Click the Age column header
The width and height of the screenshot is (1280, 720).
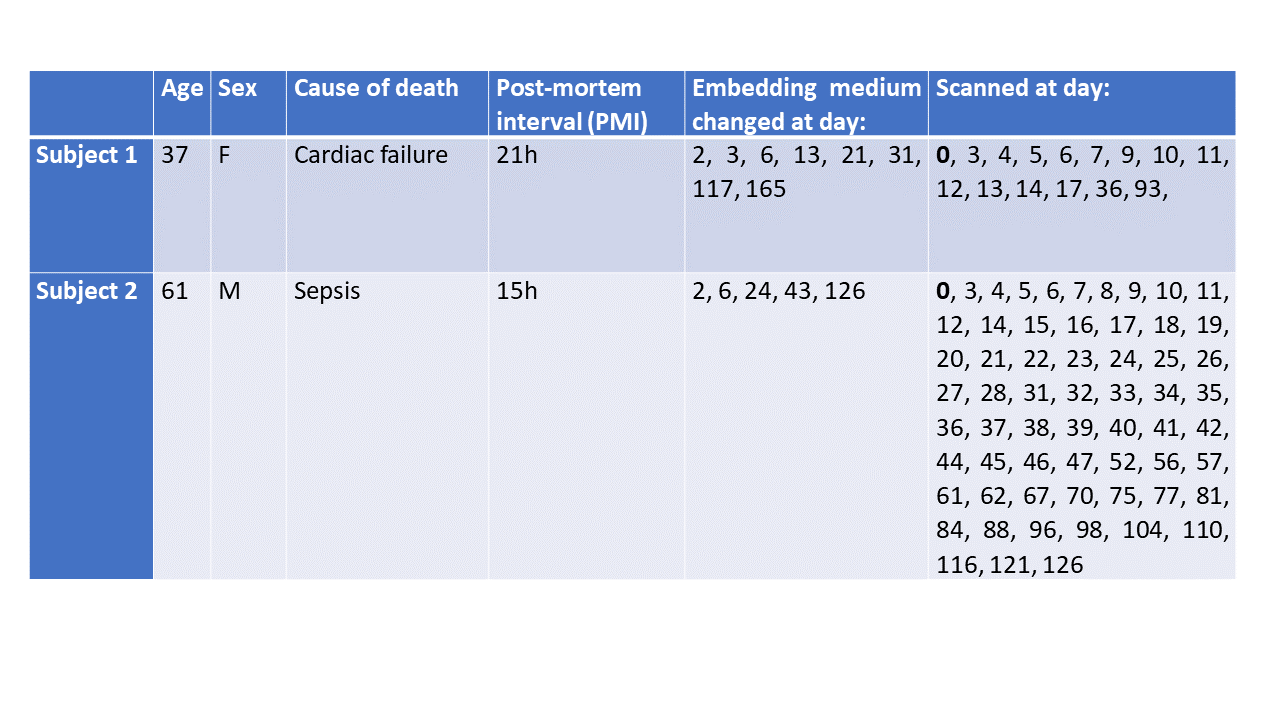click(x=182, y=88)
